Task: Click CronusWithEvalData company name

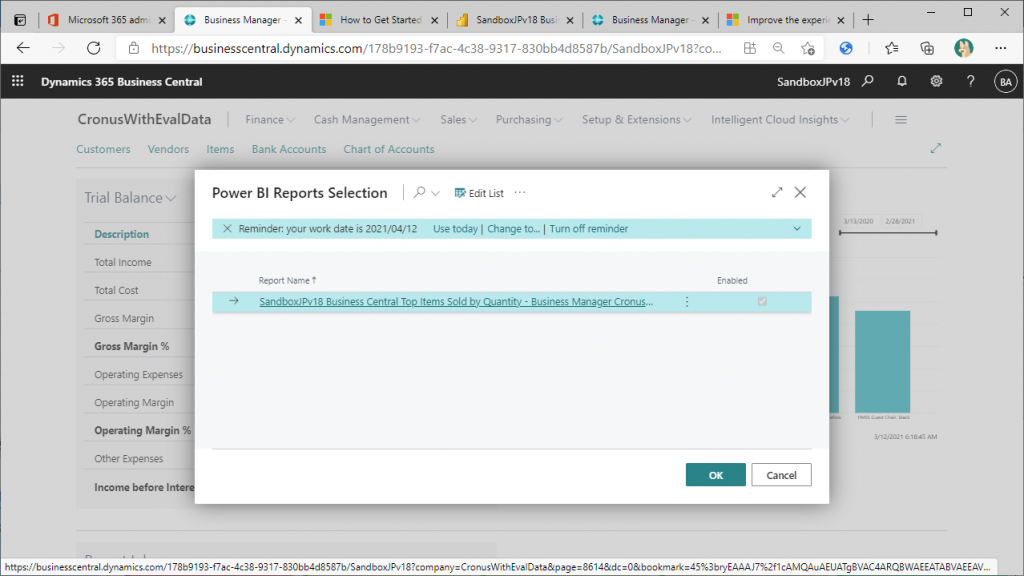Action: [x=144, y=120]
